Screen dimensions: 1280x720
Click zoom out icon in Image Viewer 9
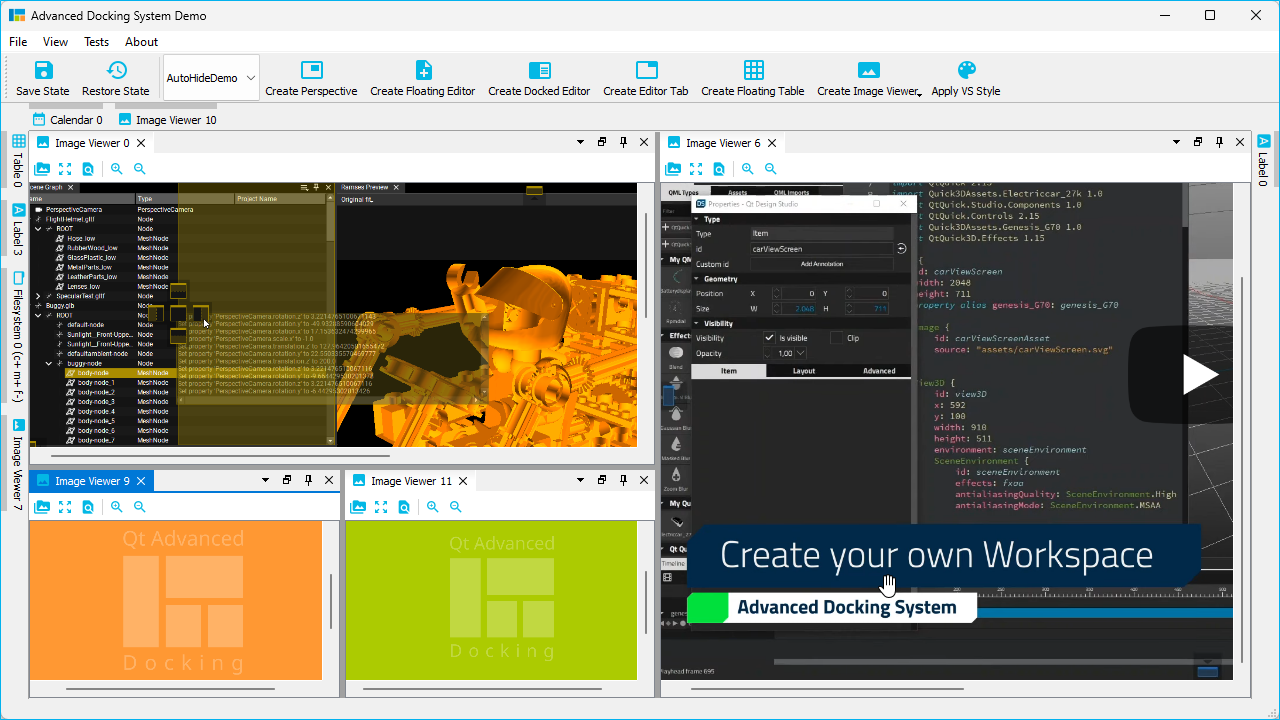tap(140, 507)
